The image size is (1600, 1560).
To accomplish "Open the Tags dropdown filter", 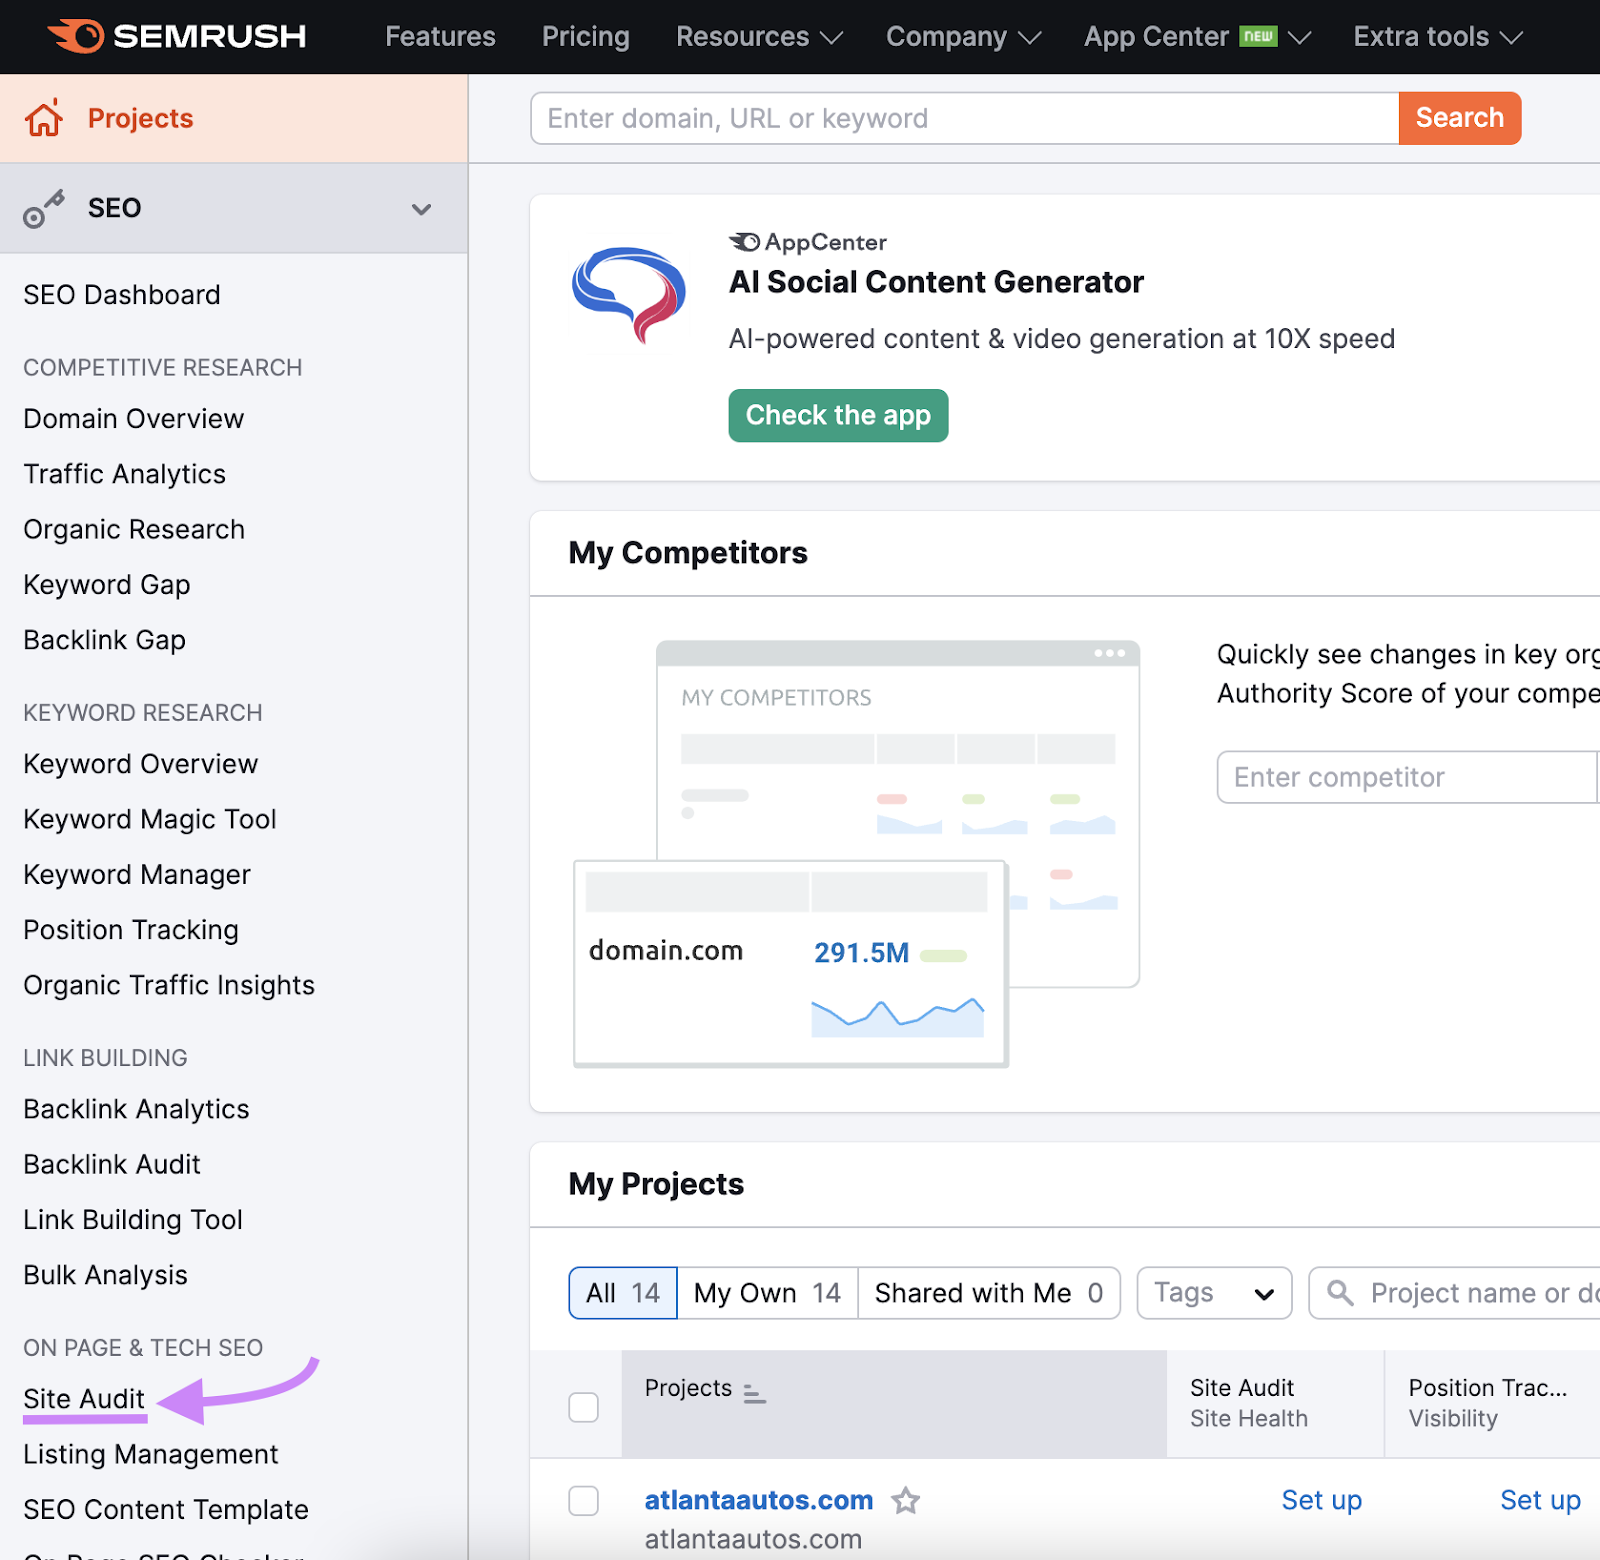I will click(1214, 1293).
